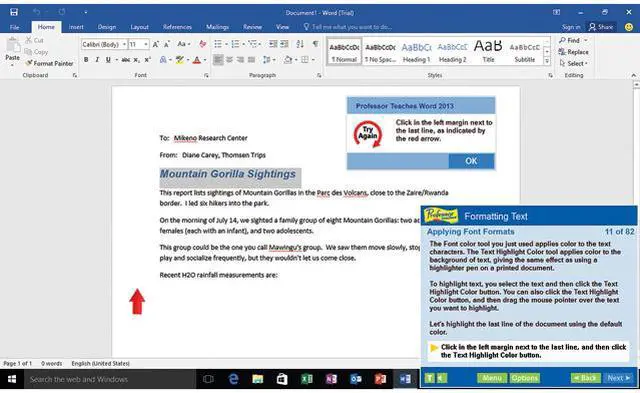
Task: Switch to the Layout tab
Action: (140, 27)
